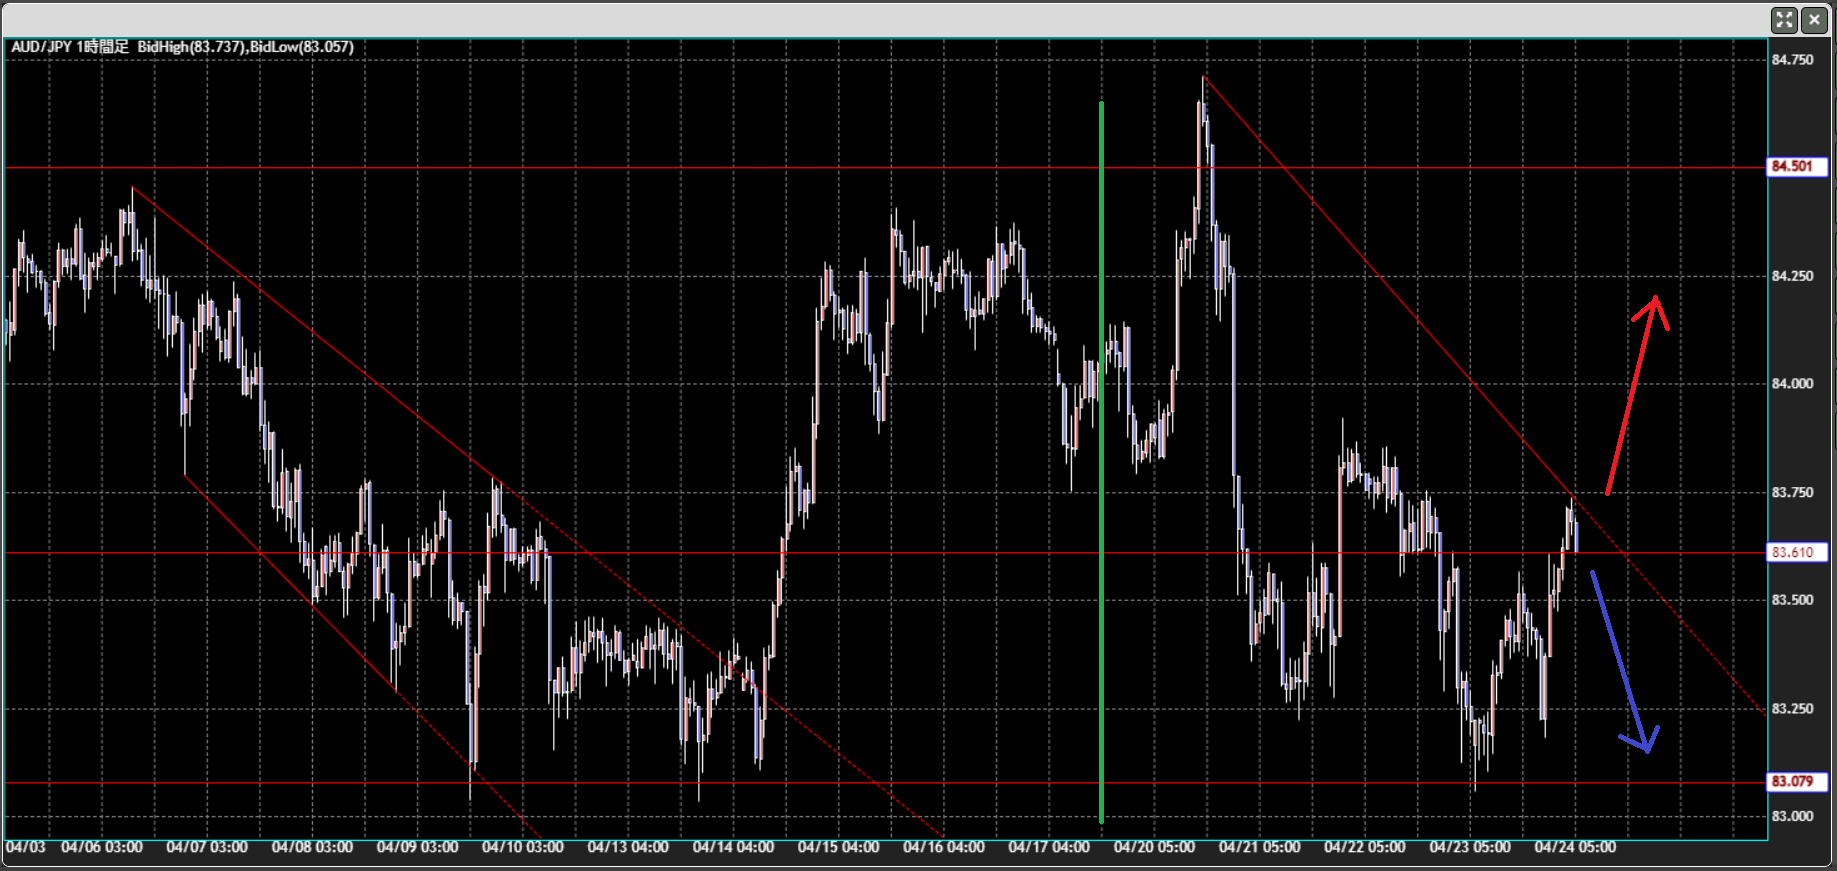This screenshot has width=1837, height=871.
Task: Click the 04/23 05:00 time label
Action: (1470, 847)
